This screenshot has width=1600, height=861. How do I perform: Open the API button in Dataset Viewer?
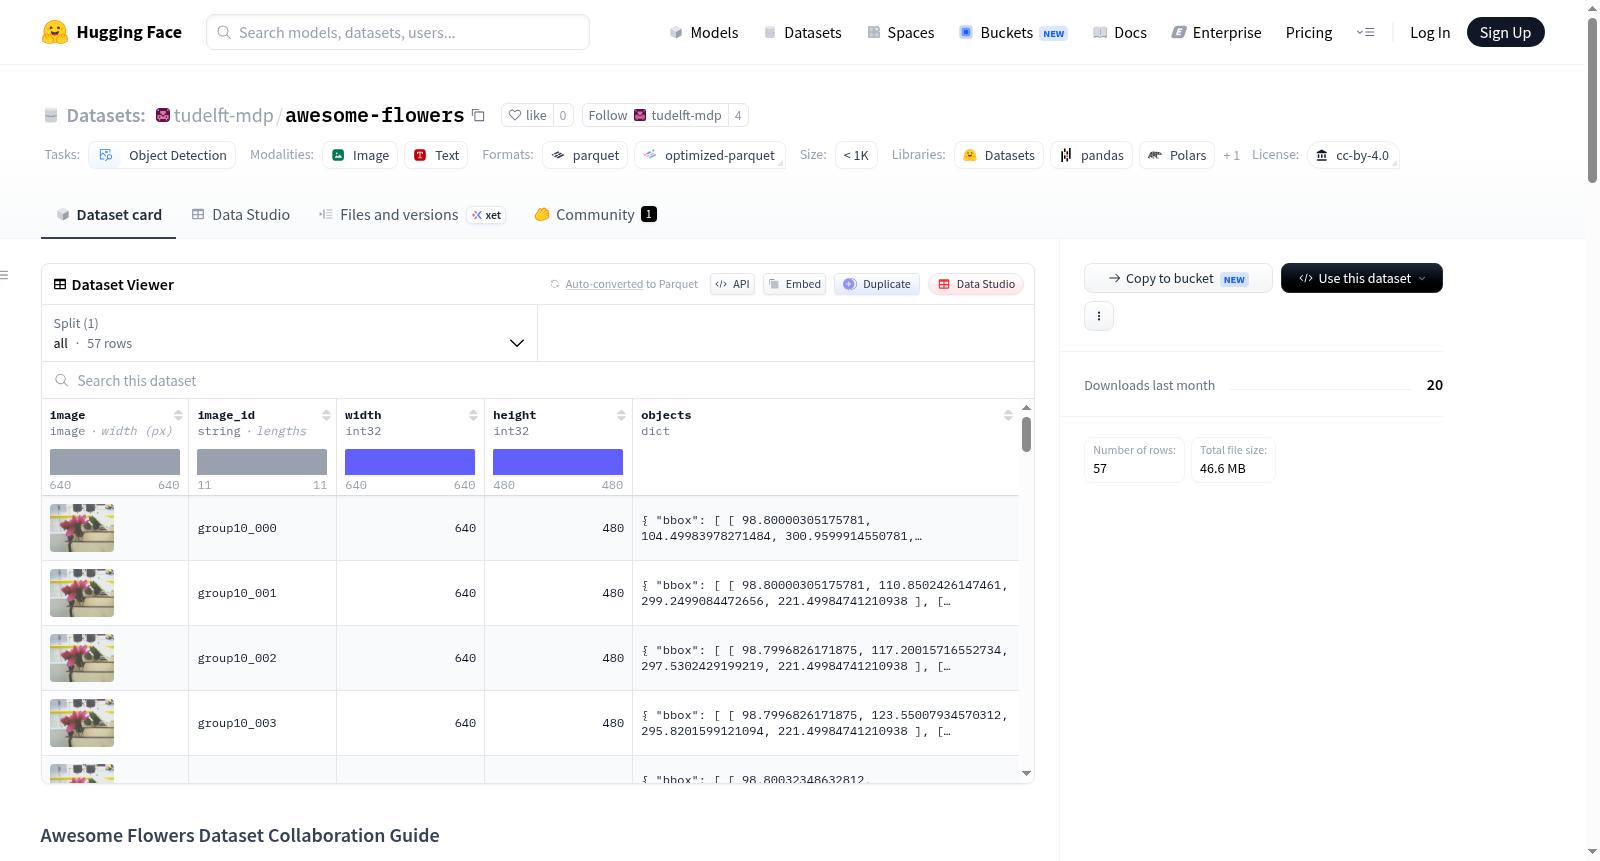pyautogui.click(x=732, y=284)
